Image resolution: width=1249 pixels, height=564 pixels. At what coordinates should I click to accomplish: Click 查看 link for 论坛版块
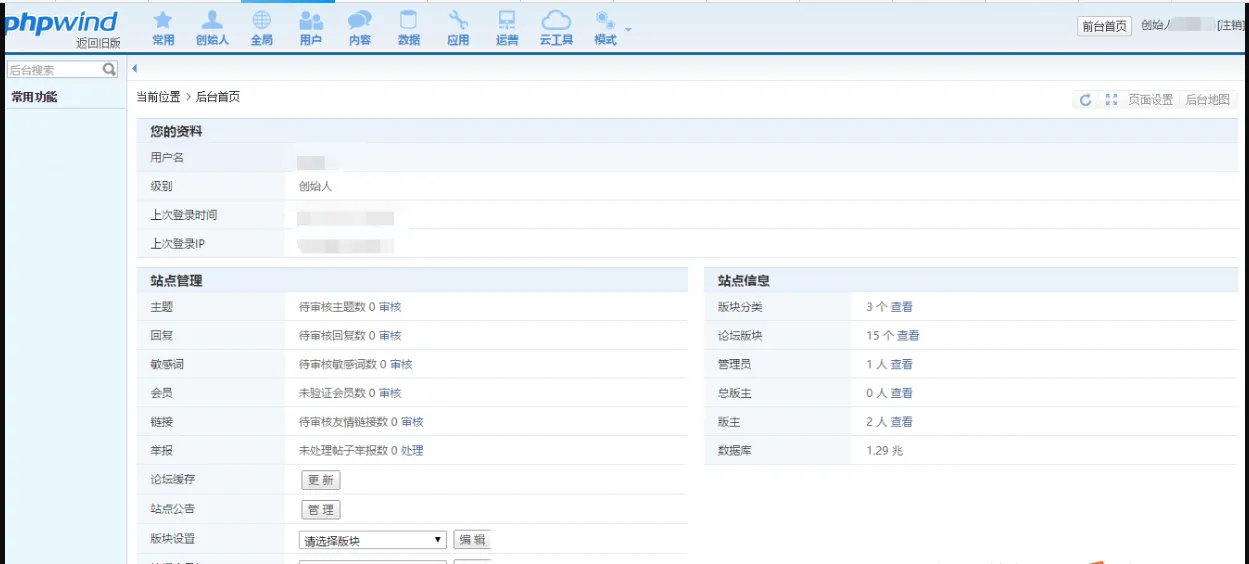pos(907,336)
